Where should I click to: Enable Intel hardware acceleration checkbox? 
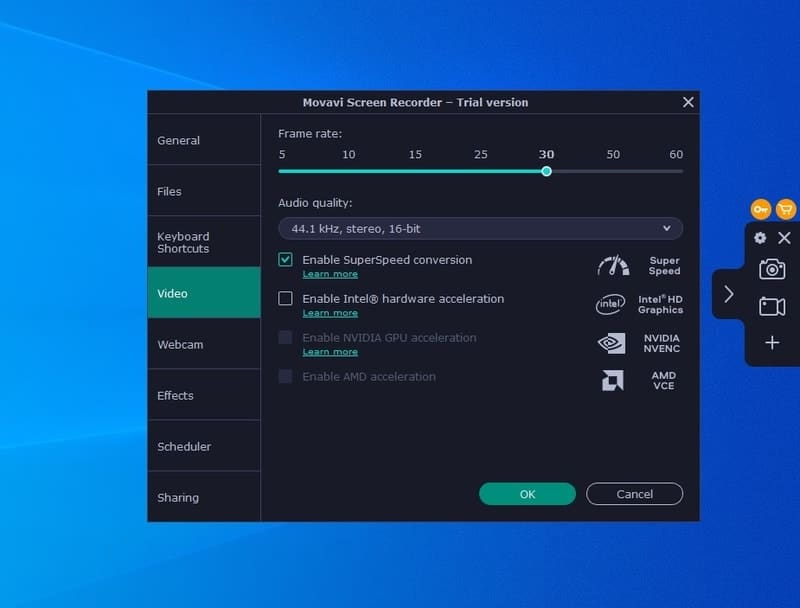click(285, 298)
